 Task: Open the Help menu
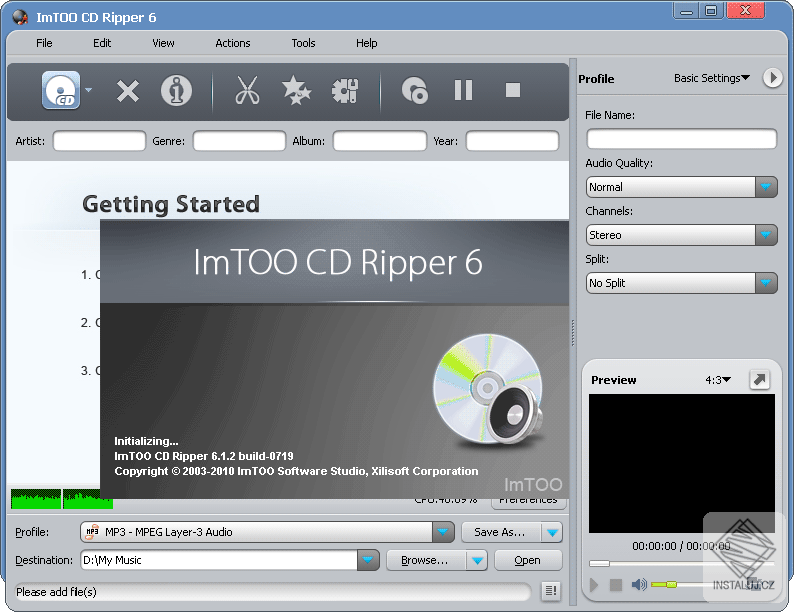[x=367, y=43]
